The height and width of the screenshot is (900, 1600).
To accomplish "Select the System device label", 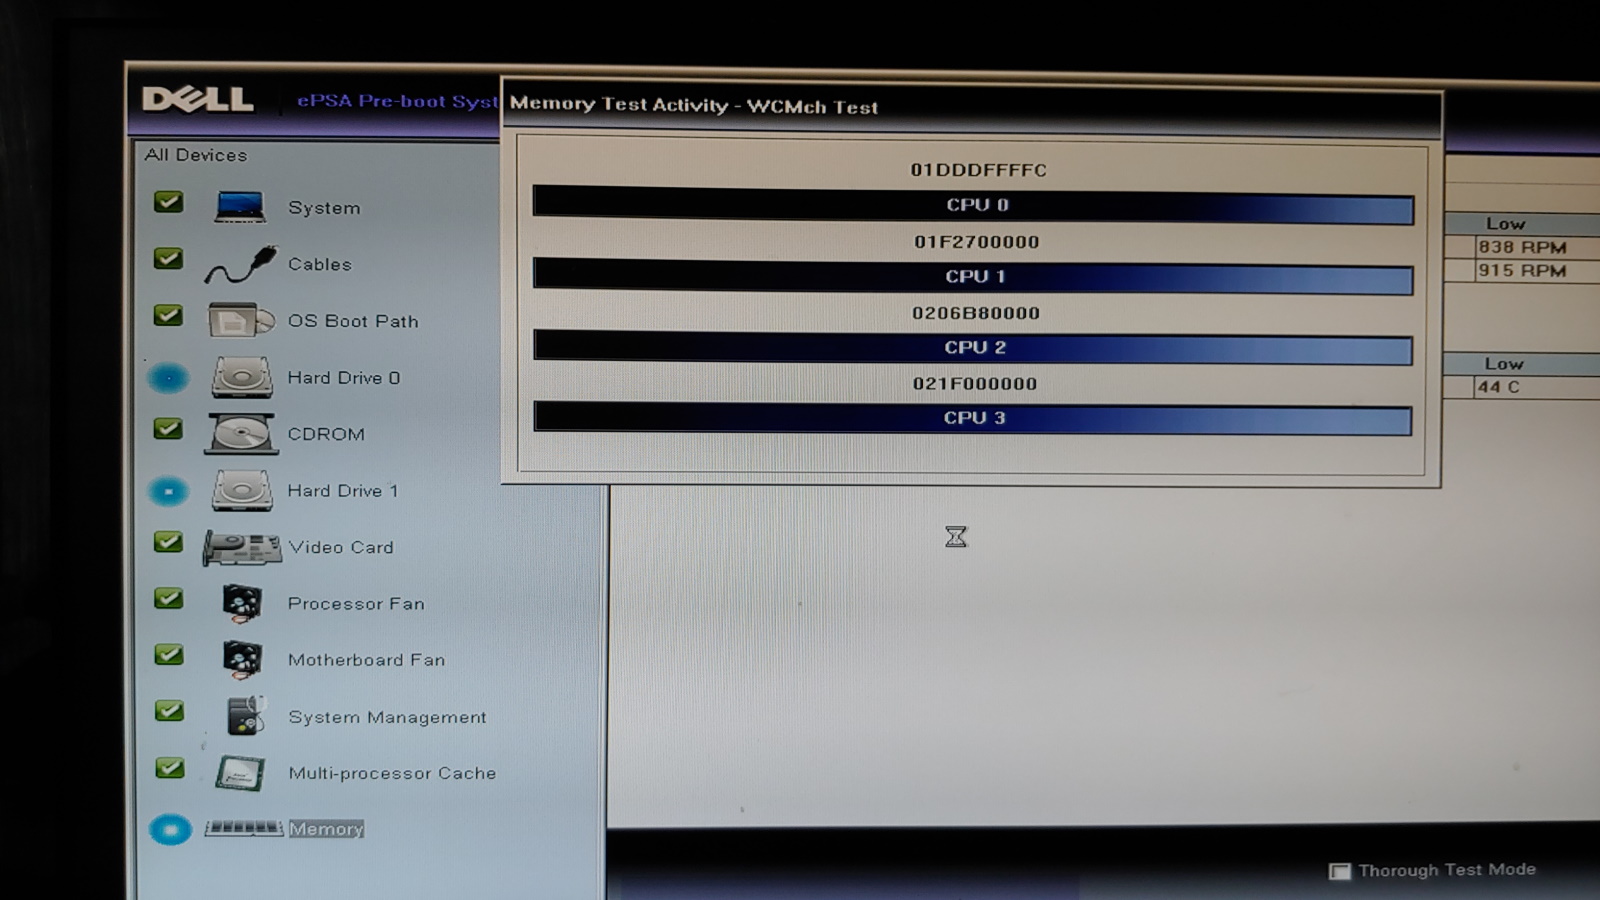I will (x=324, y=208).
